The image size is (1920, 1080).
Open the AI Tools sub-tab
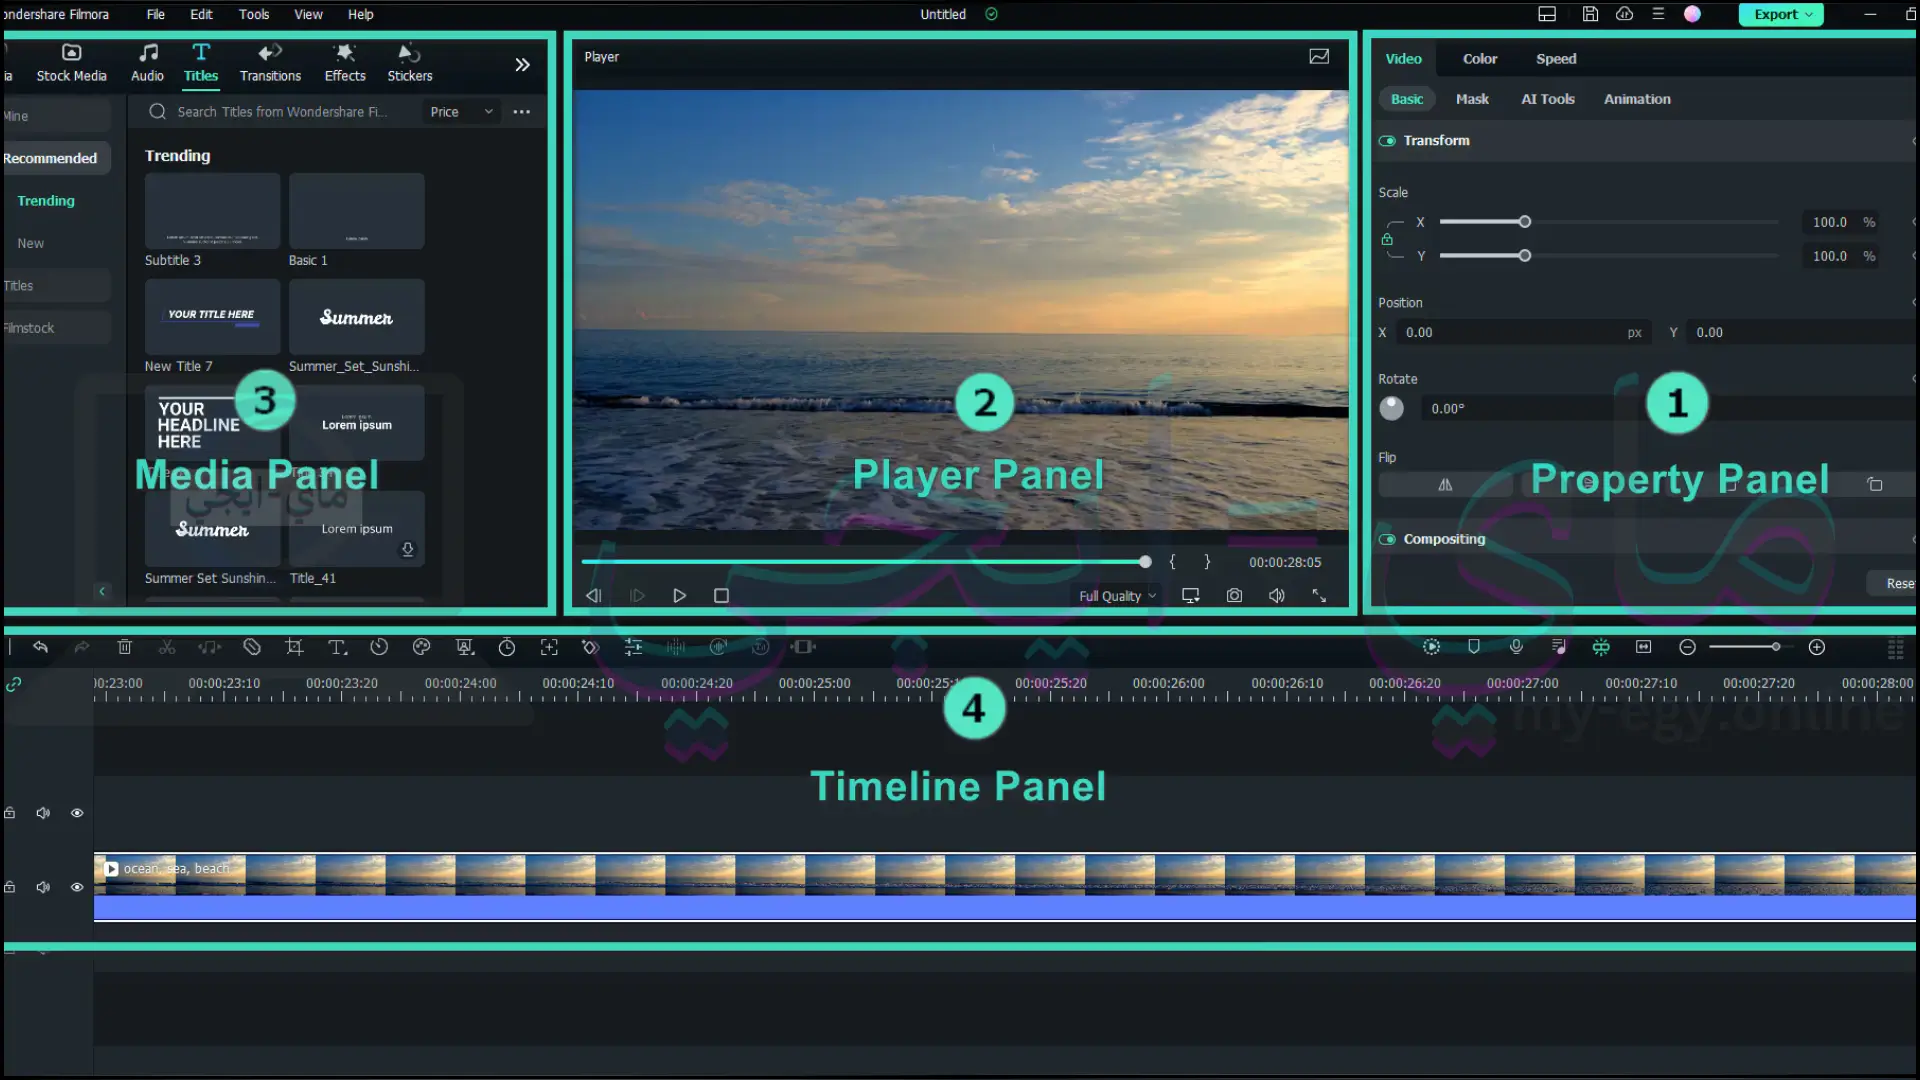(x=1548, y=99)
